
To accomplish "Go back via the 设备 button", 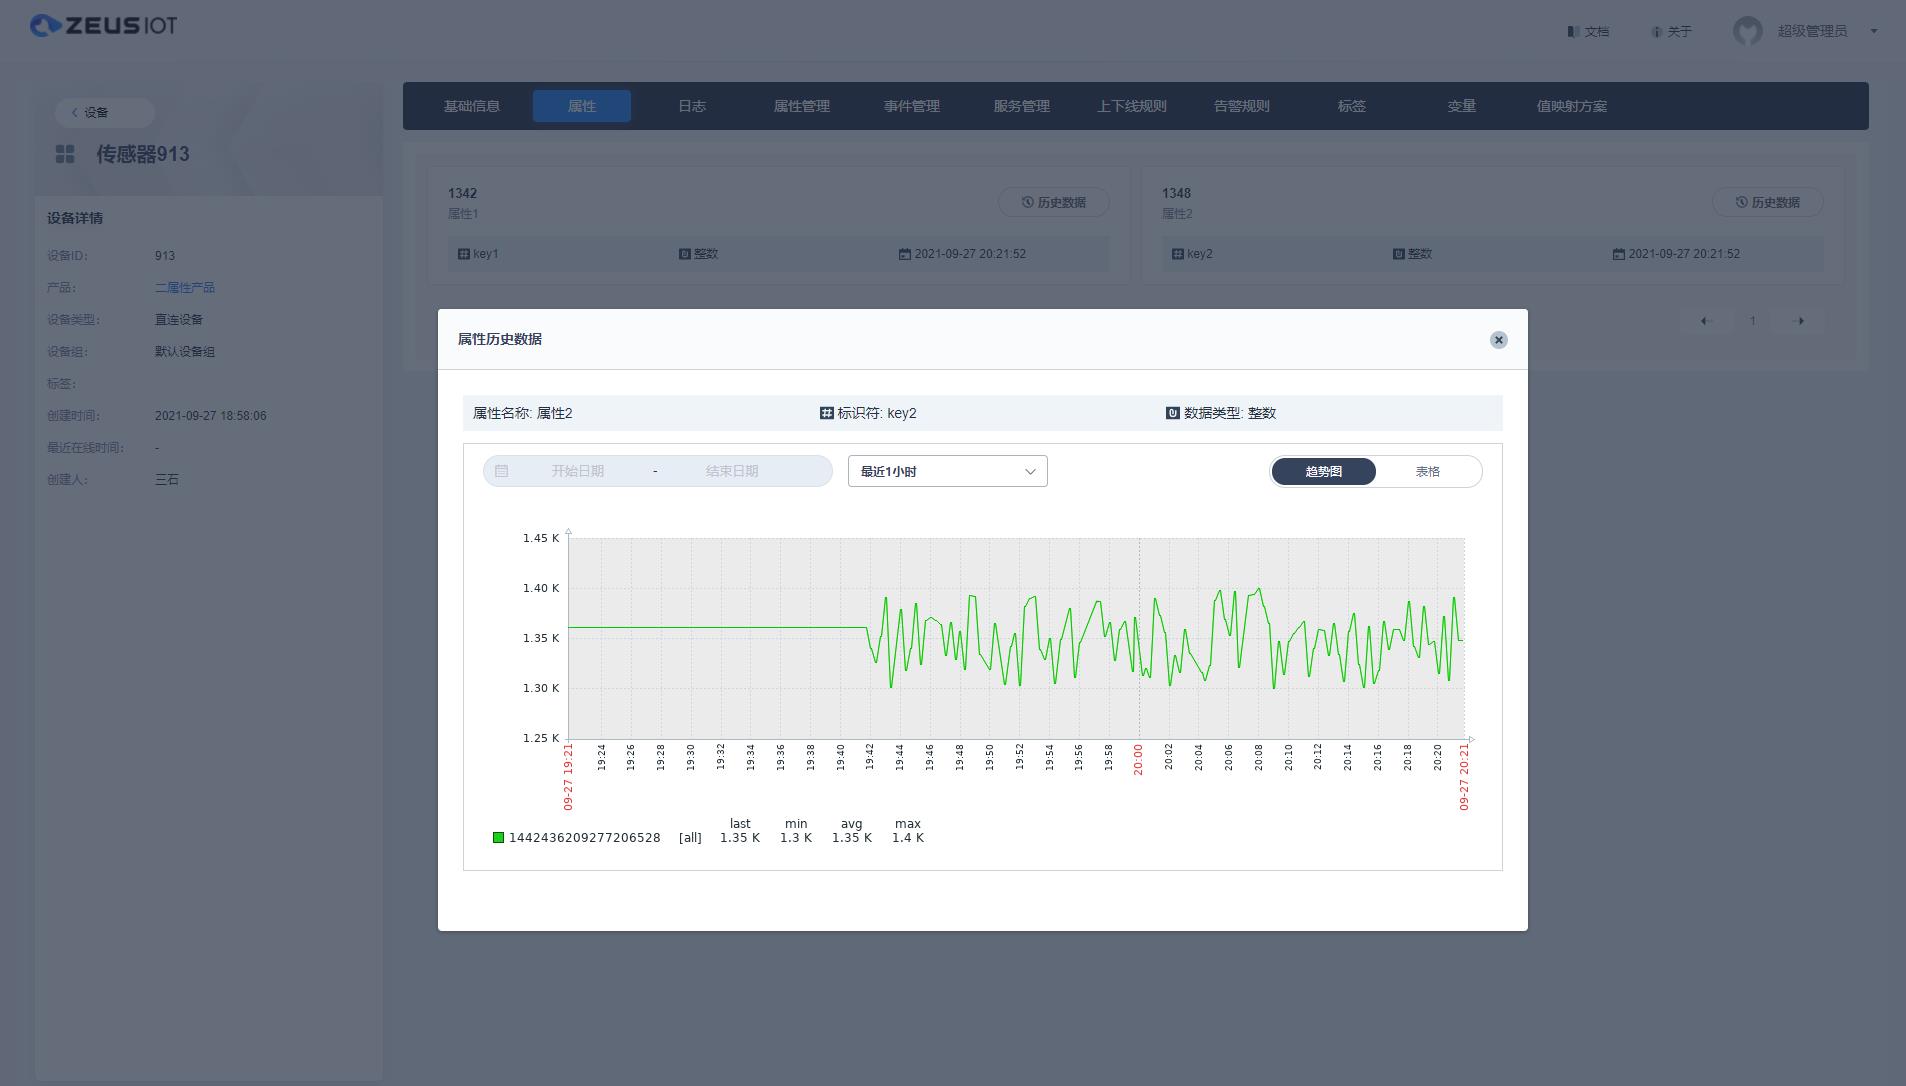I will [104, 112].
